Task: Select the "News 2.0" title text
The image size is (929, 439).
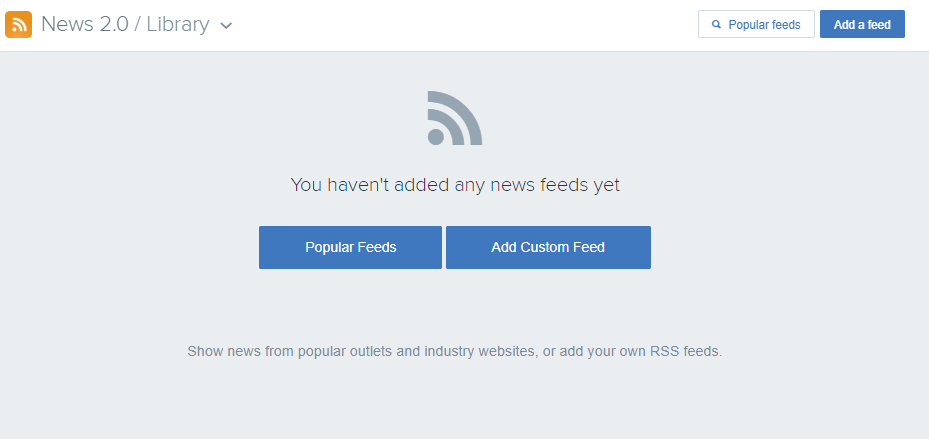Action: (x=85, y=24)
